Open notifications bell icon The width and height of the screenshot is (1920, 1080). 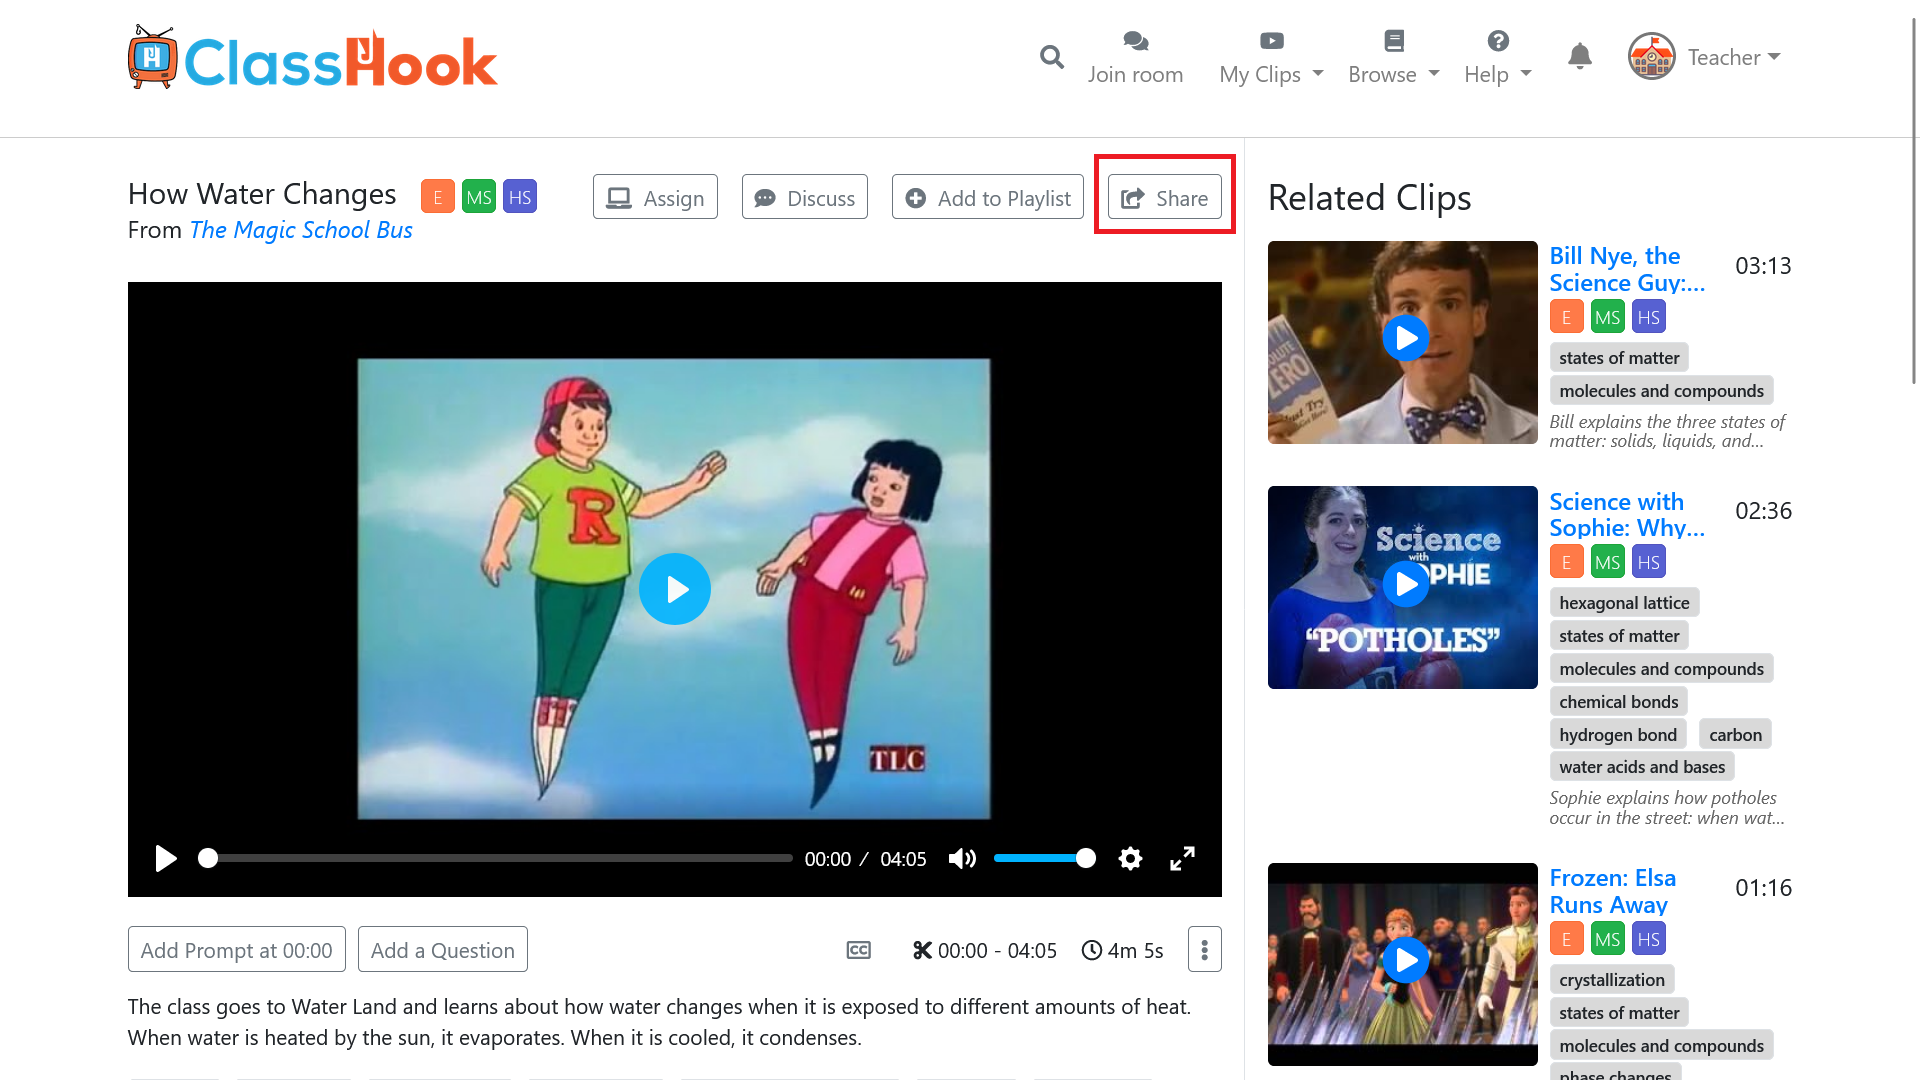[1579, 56]
